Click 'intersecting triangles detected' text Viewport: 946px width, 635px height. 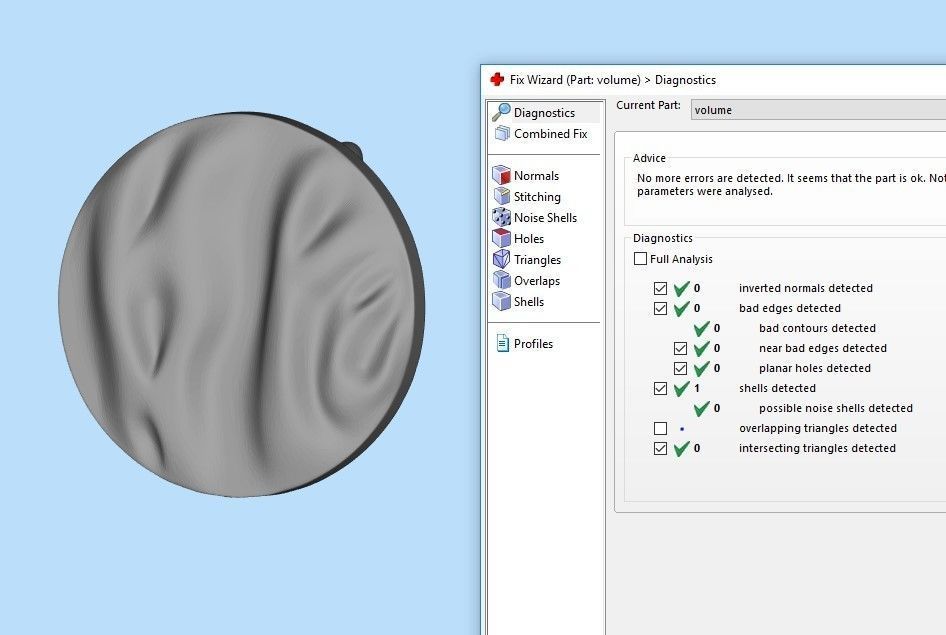click(x=817, y=448)
